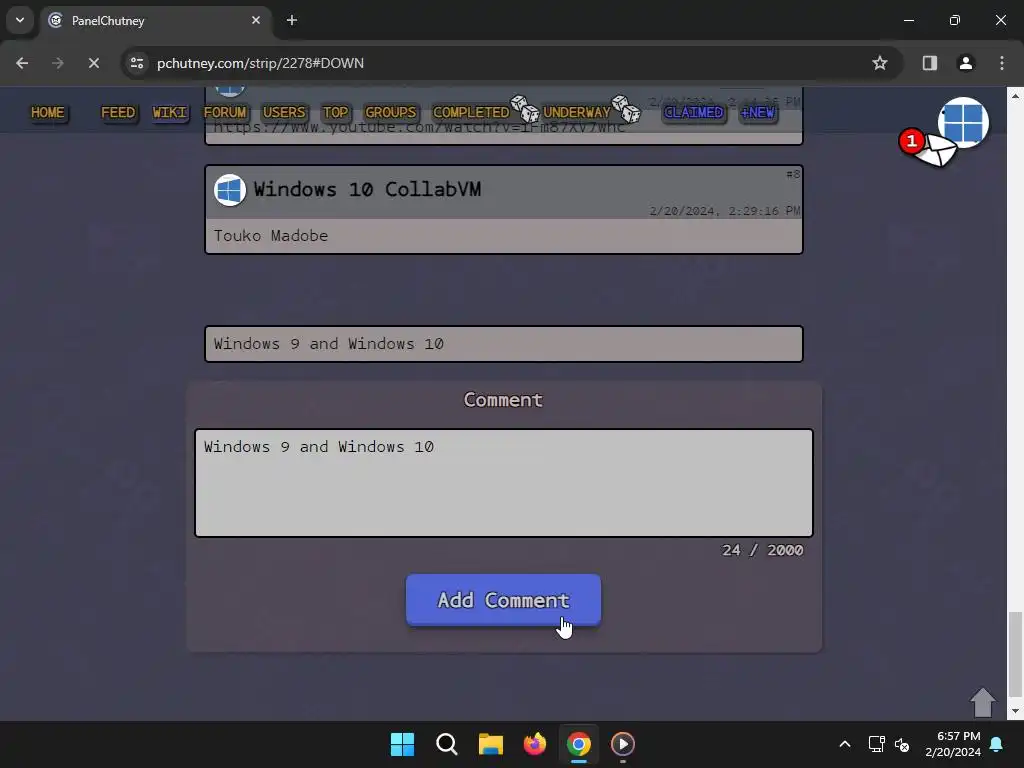This screenshot has width=1024, height=768.
Task: Open the muted volume tray icon
Action: [x=902, y=744]
